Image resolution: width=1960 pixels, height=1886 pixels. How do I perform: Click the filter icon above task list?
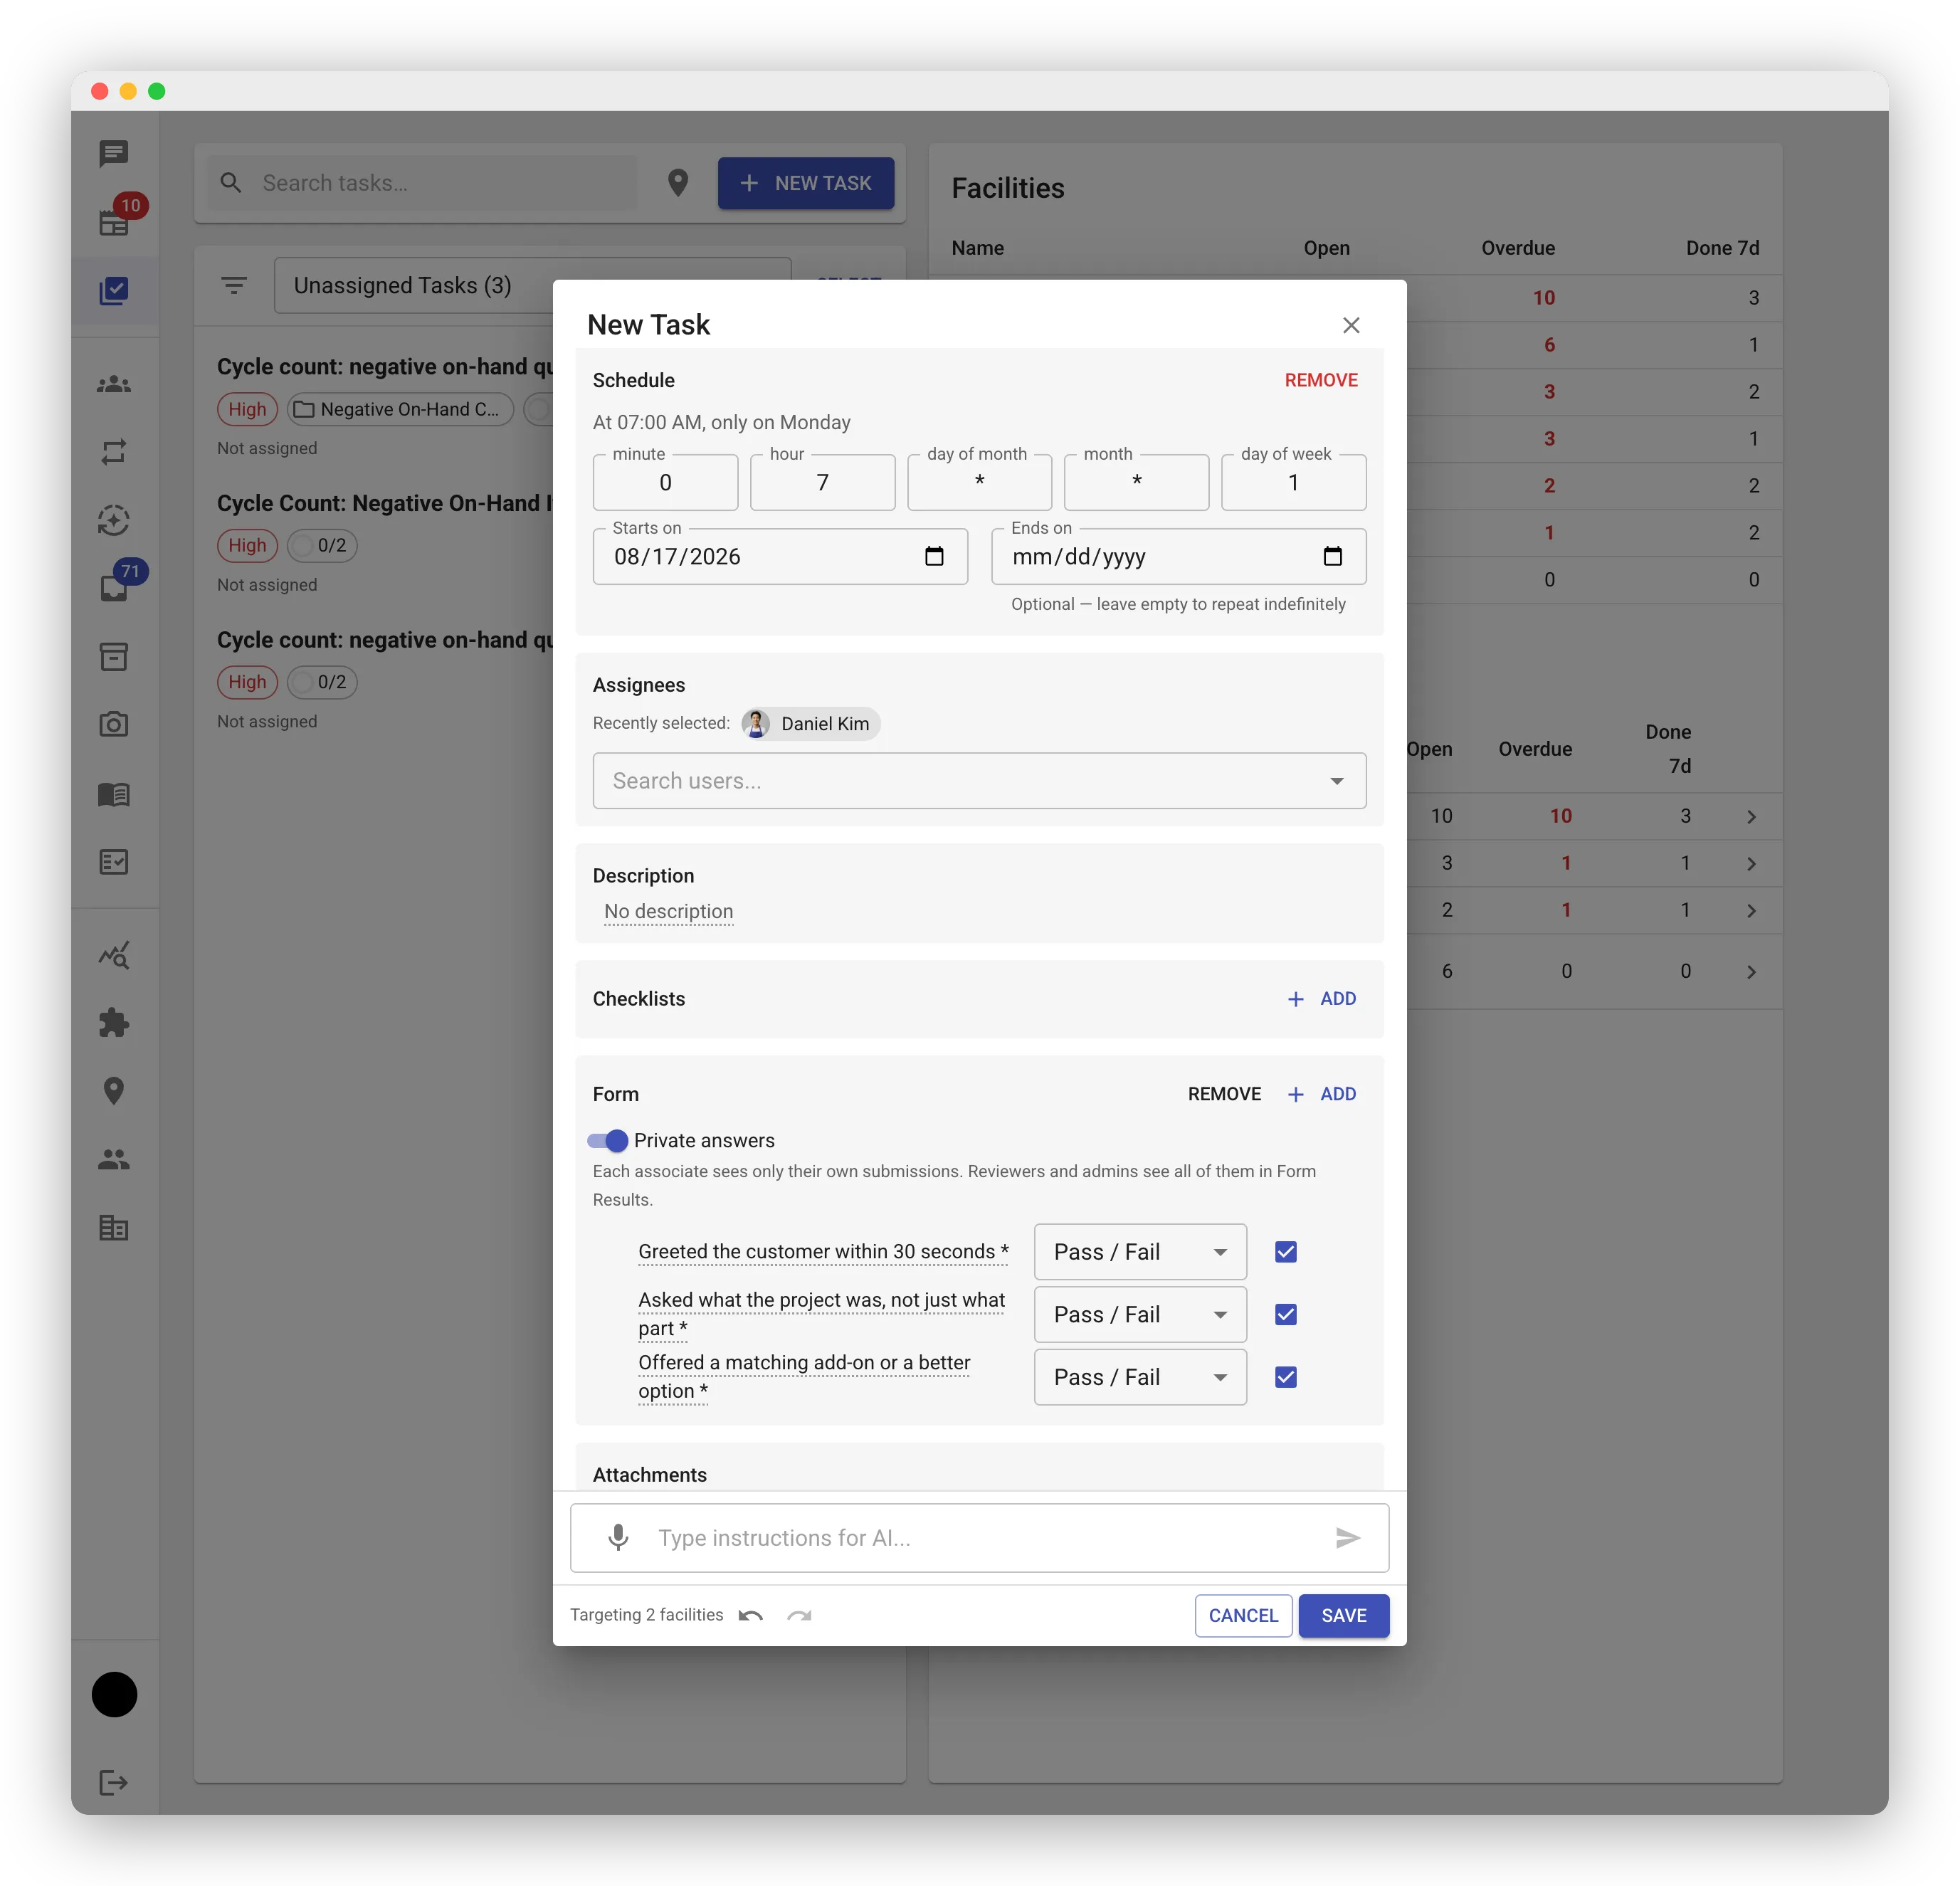coord(234,285)
